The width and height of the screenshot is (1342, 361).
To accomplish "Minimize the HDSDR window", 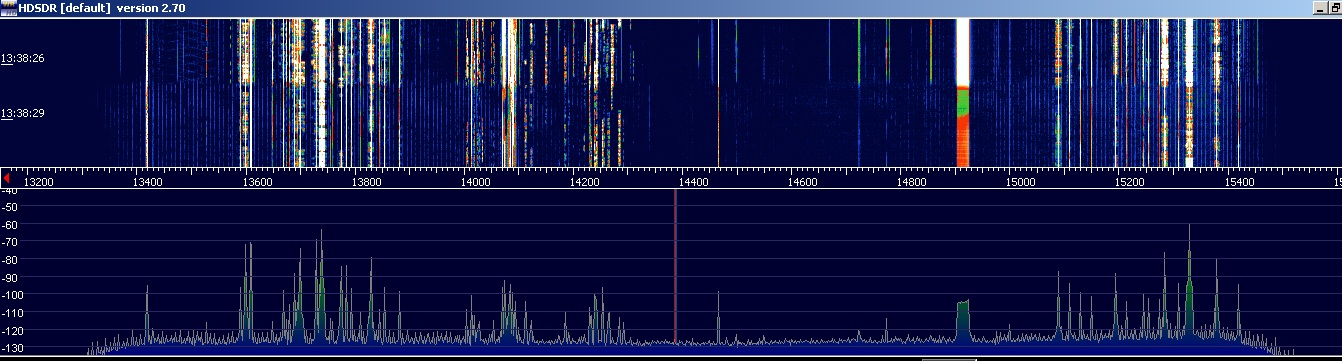I will click(x=1321, y=8).
